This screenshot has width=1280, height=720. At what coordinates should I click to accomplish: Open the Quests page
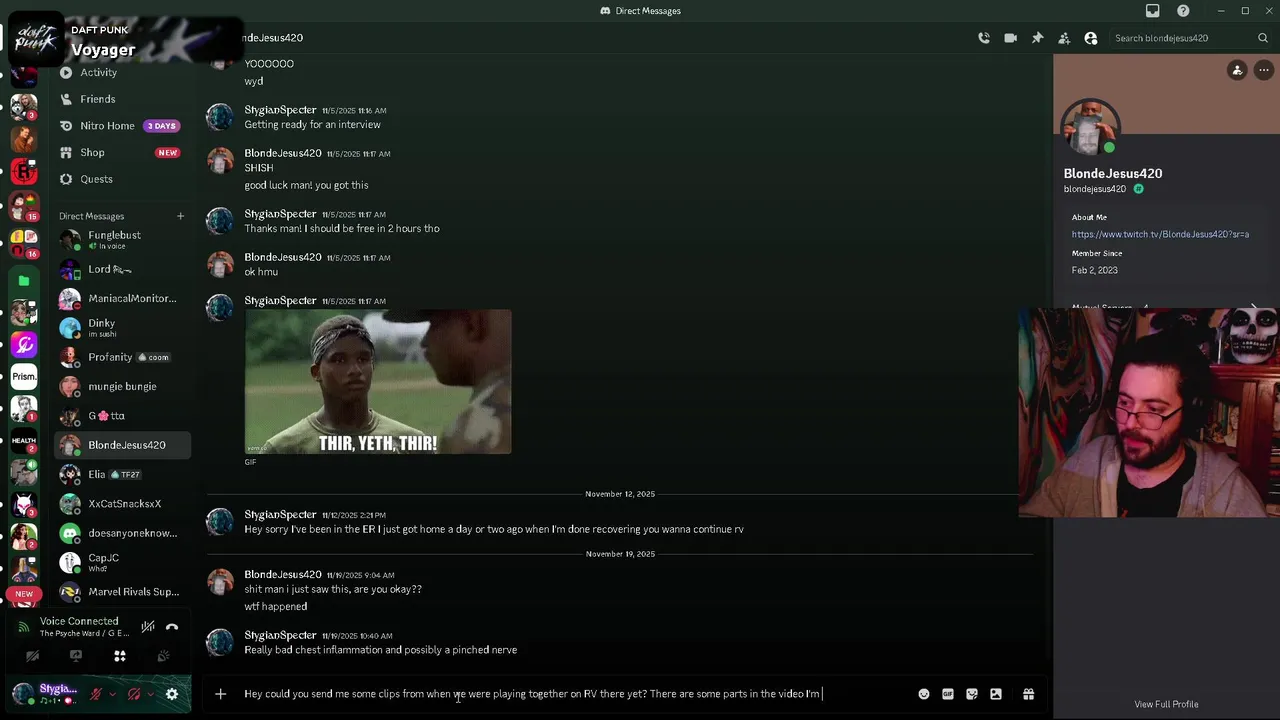(122, 179)
